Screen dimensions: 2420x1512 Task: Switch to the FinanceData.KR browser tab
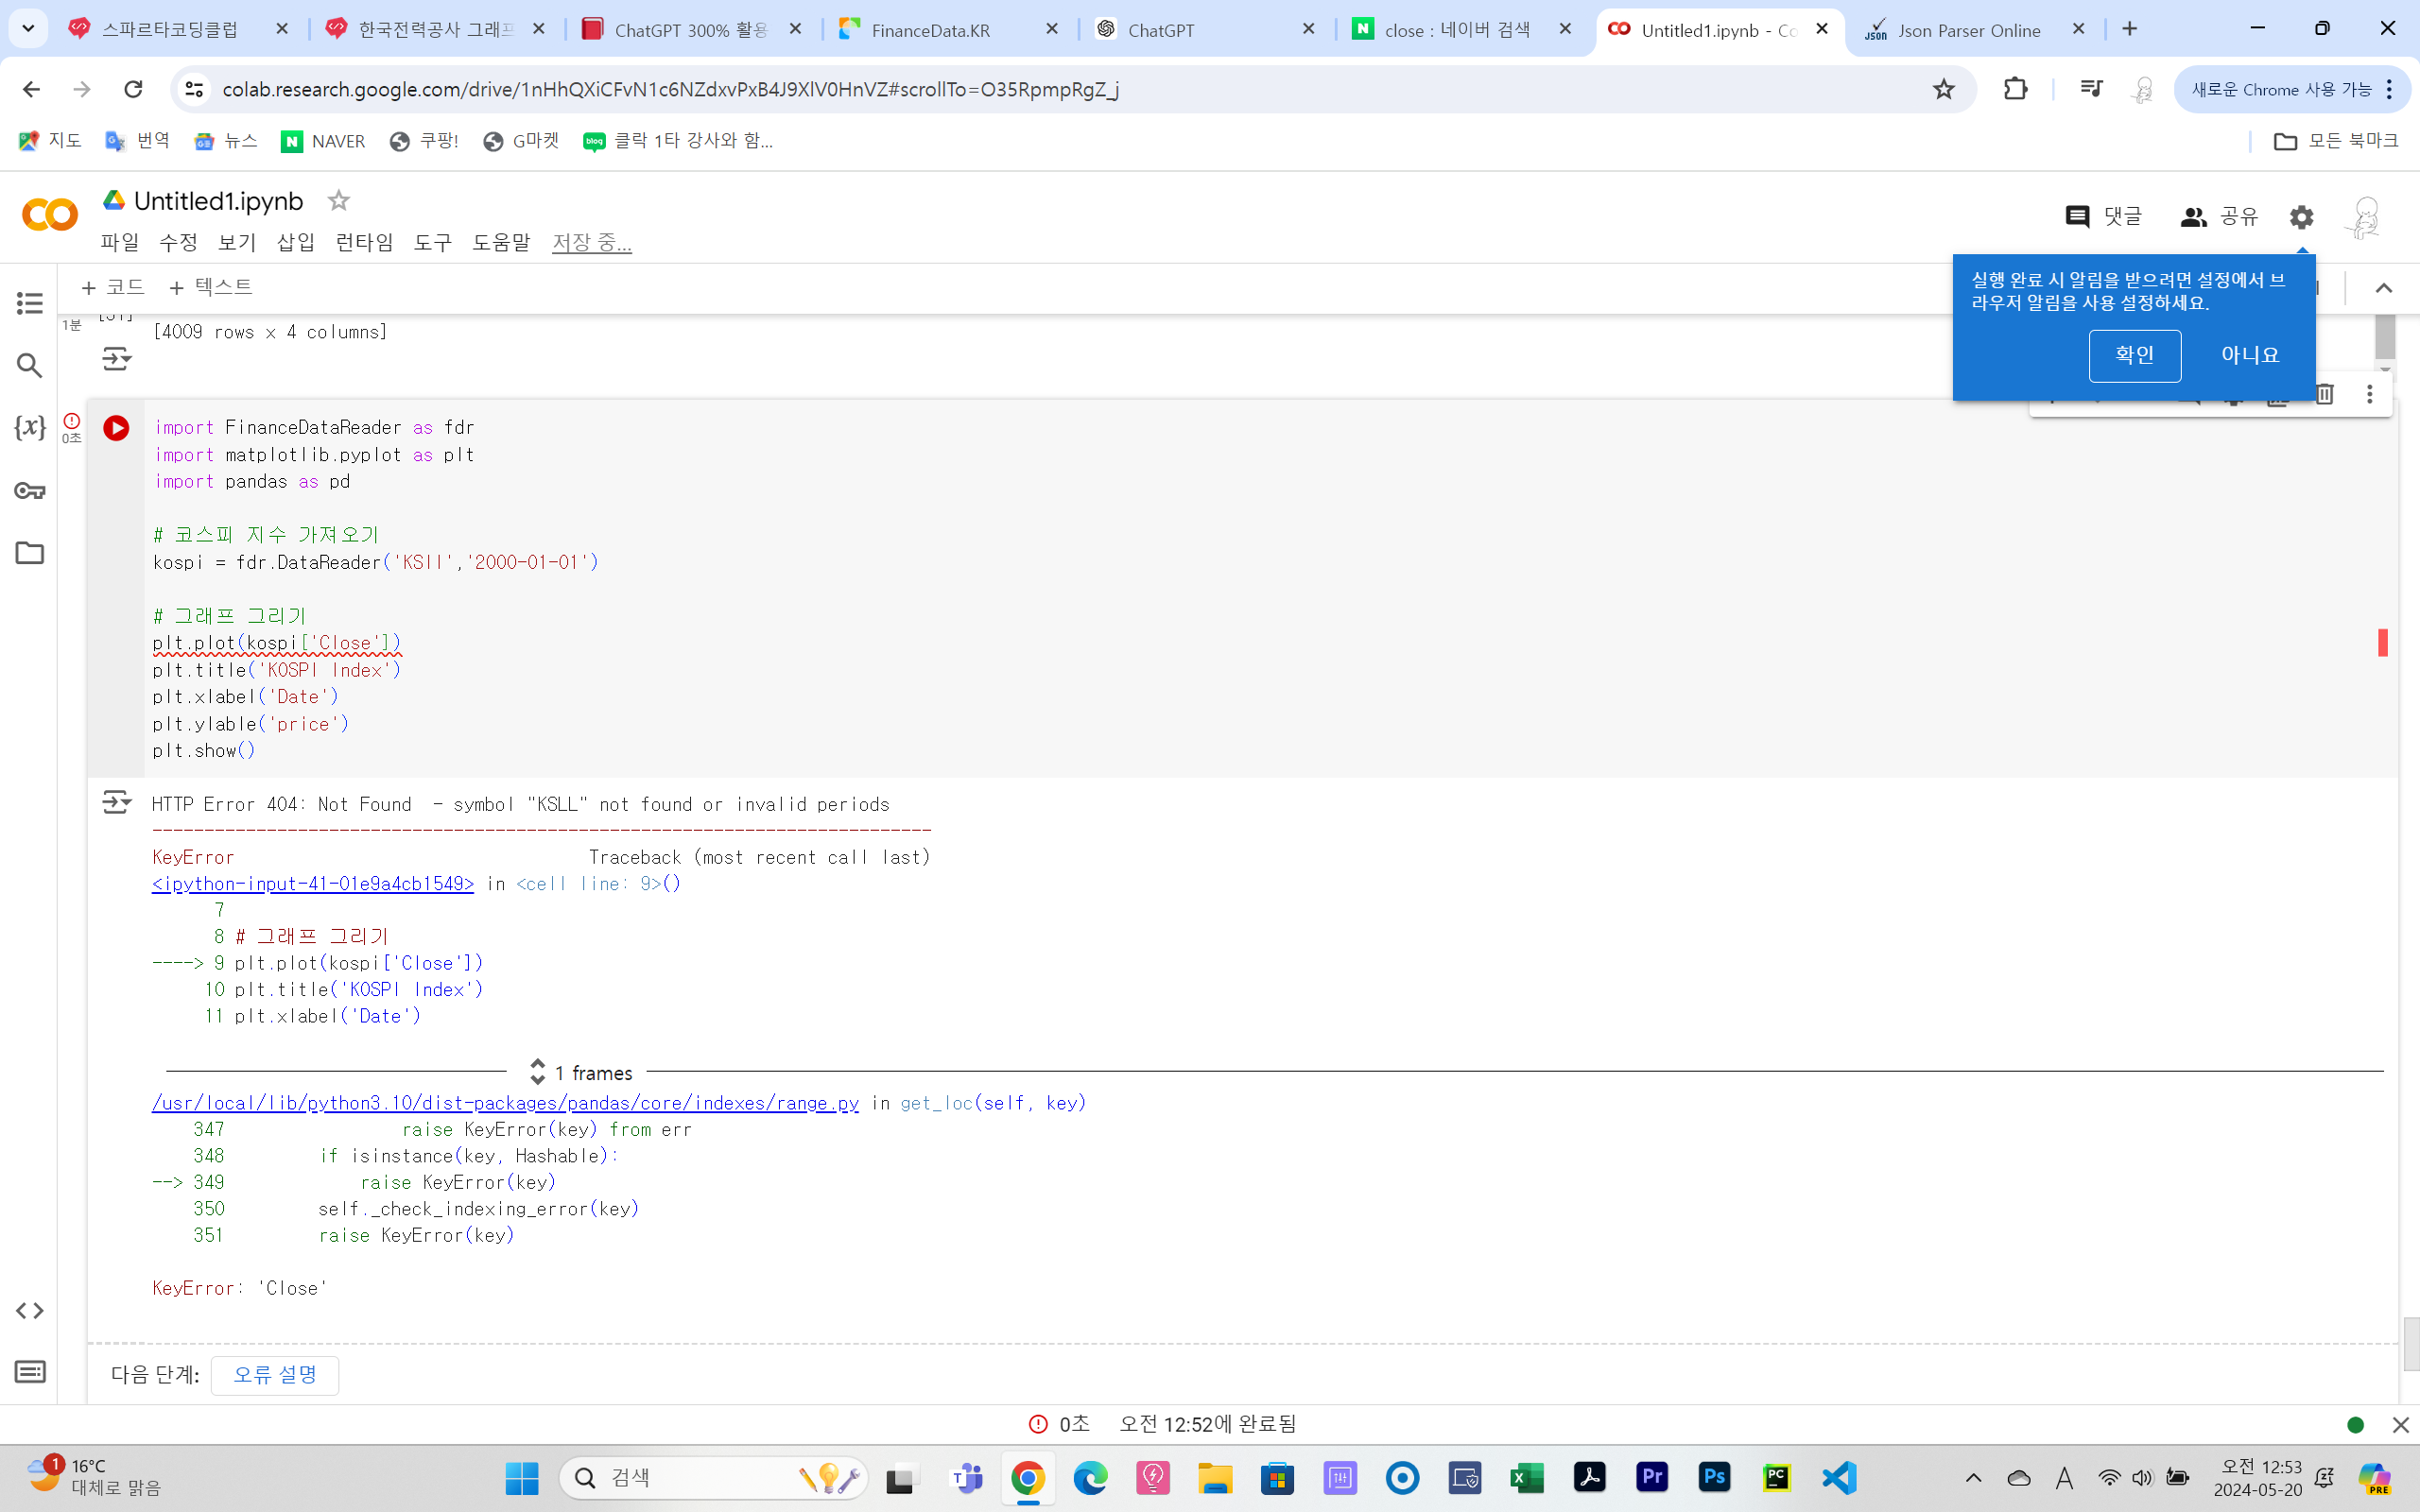(949, 30)
